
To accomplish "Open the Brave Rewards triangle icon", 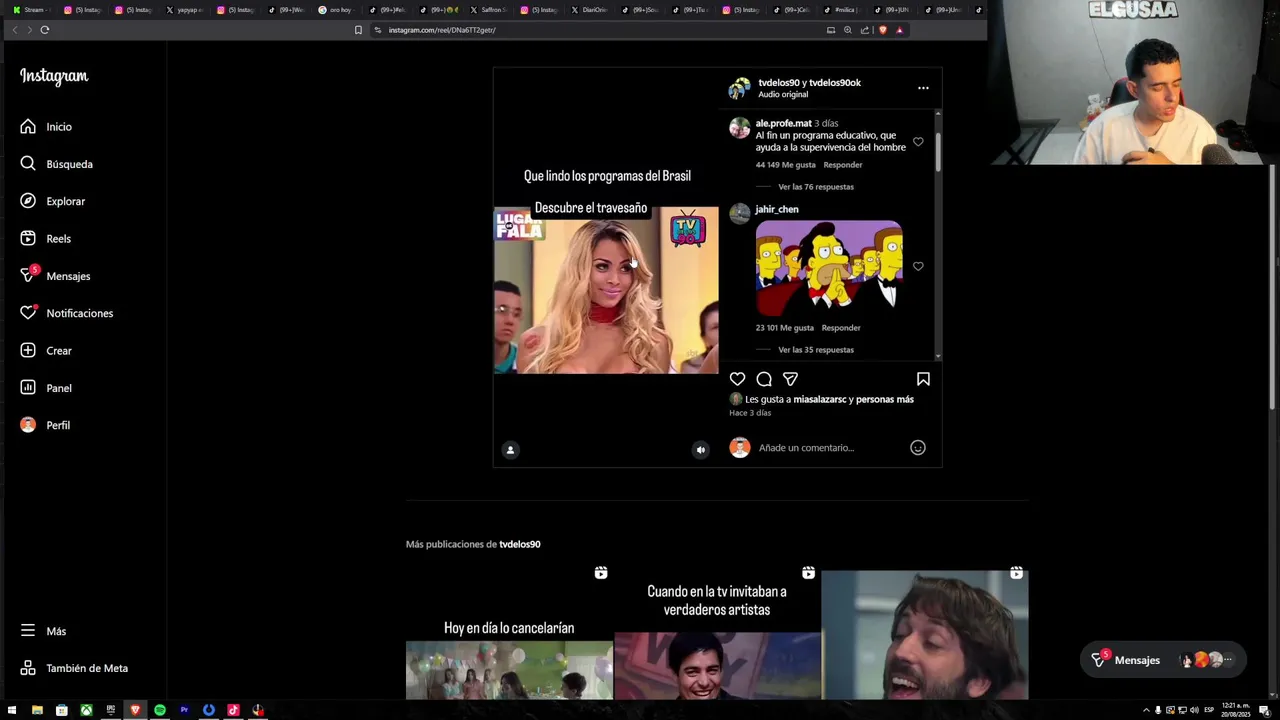I will [x=899, y=30].
